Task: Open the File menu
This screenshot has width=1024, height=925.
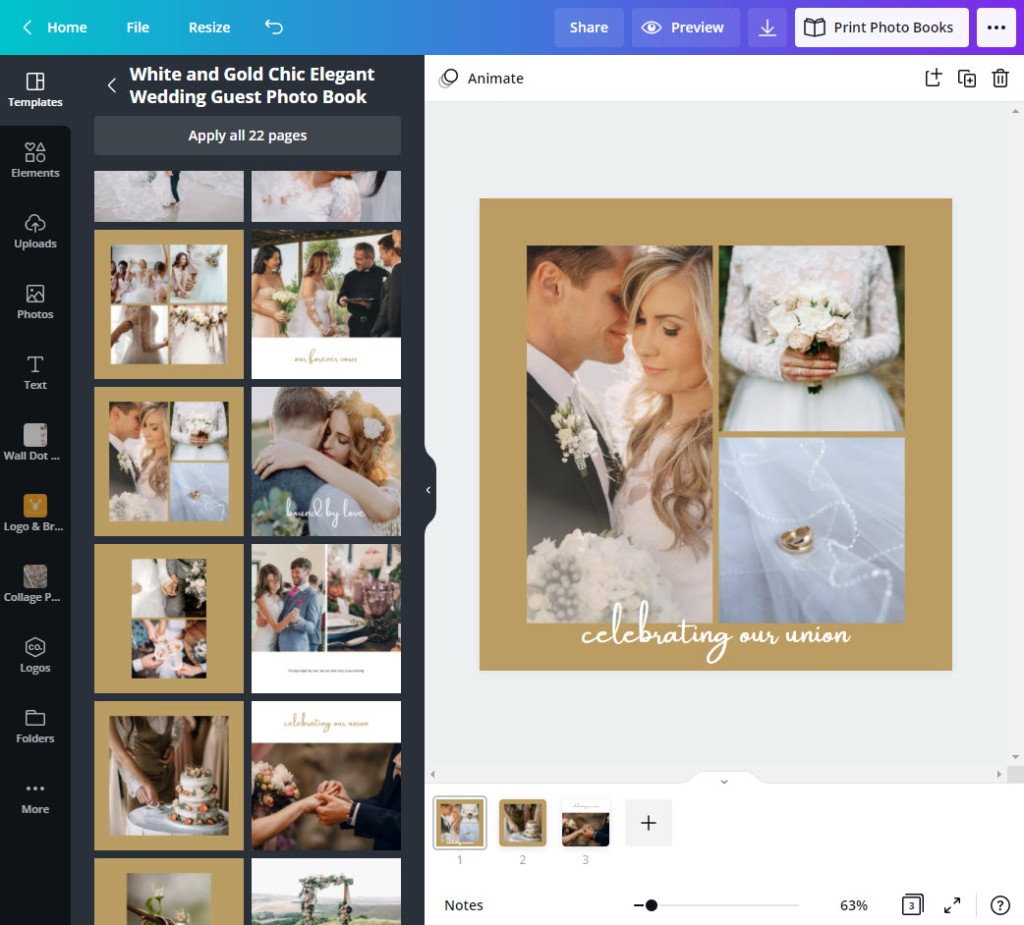Action: pyautogui.click(x=138, y=27)
